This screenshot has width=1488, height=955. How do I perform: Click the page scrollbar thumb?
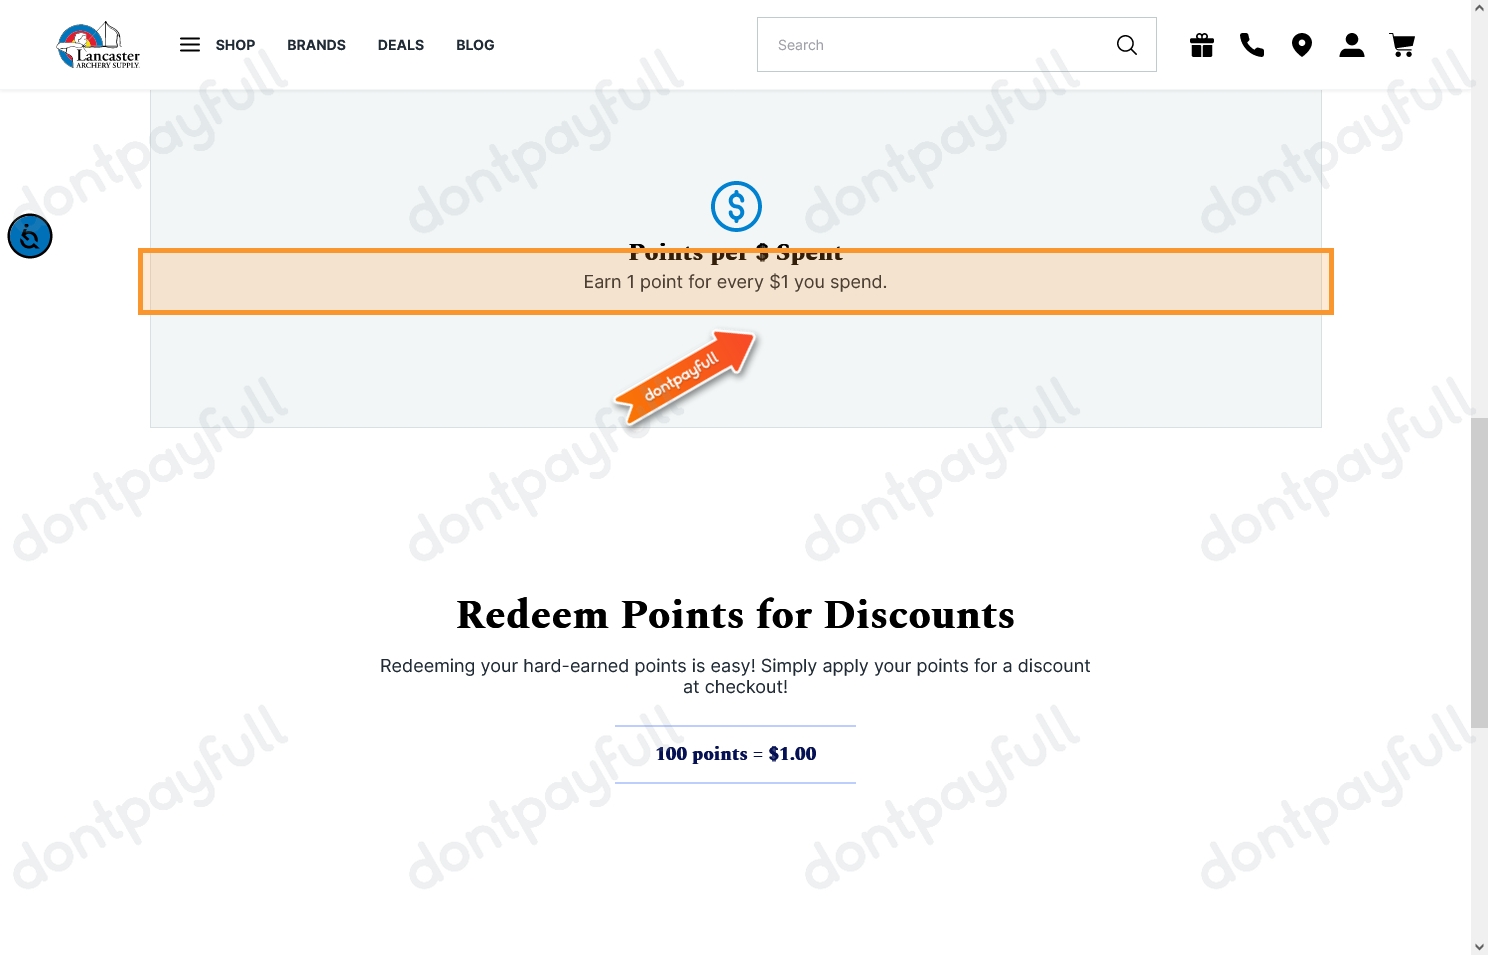[x=1479, y=573]
